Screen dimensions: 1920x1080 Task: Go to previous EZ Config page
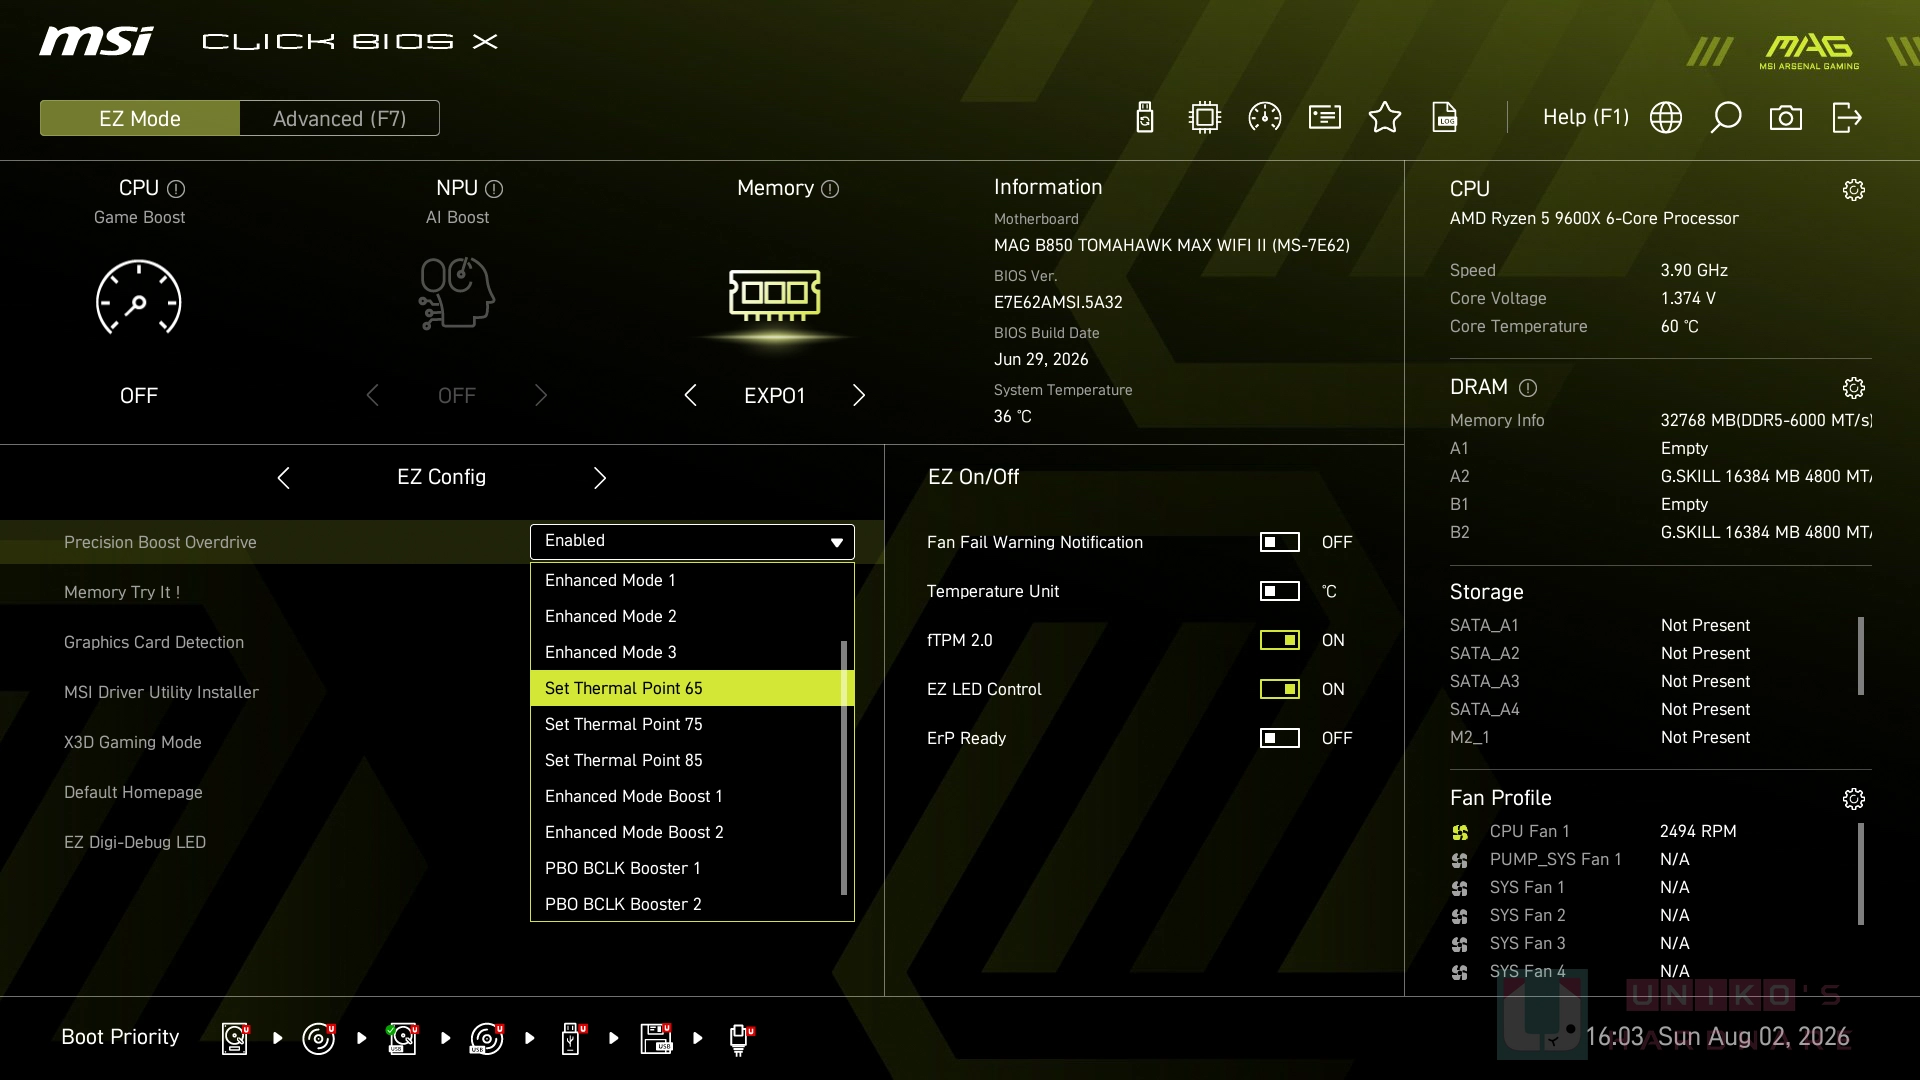[x=283, y=478]
